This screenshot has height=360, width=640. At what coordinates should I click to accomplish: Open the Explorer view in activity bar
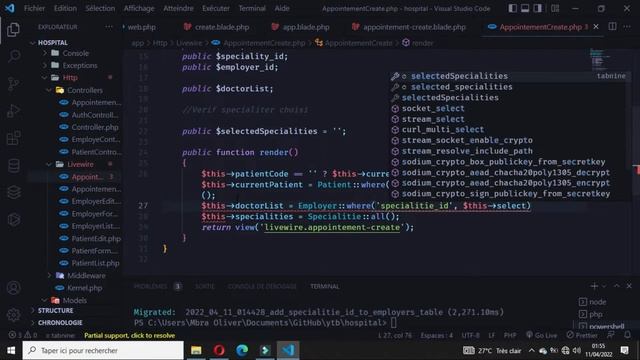13,29
